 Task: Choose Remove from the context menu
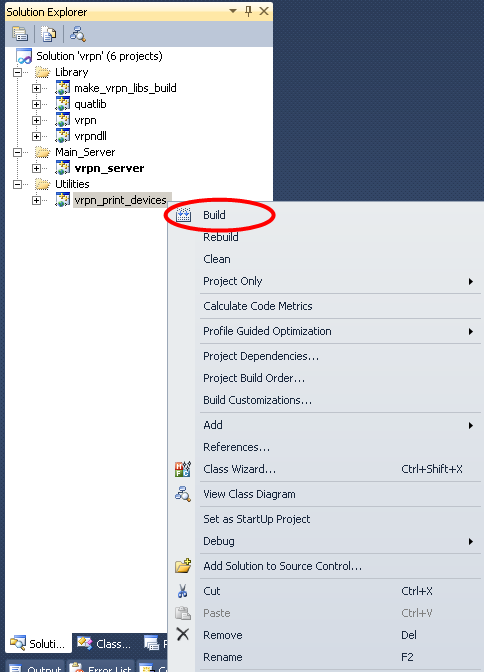click(x=326, y=635)
